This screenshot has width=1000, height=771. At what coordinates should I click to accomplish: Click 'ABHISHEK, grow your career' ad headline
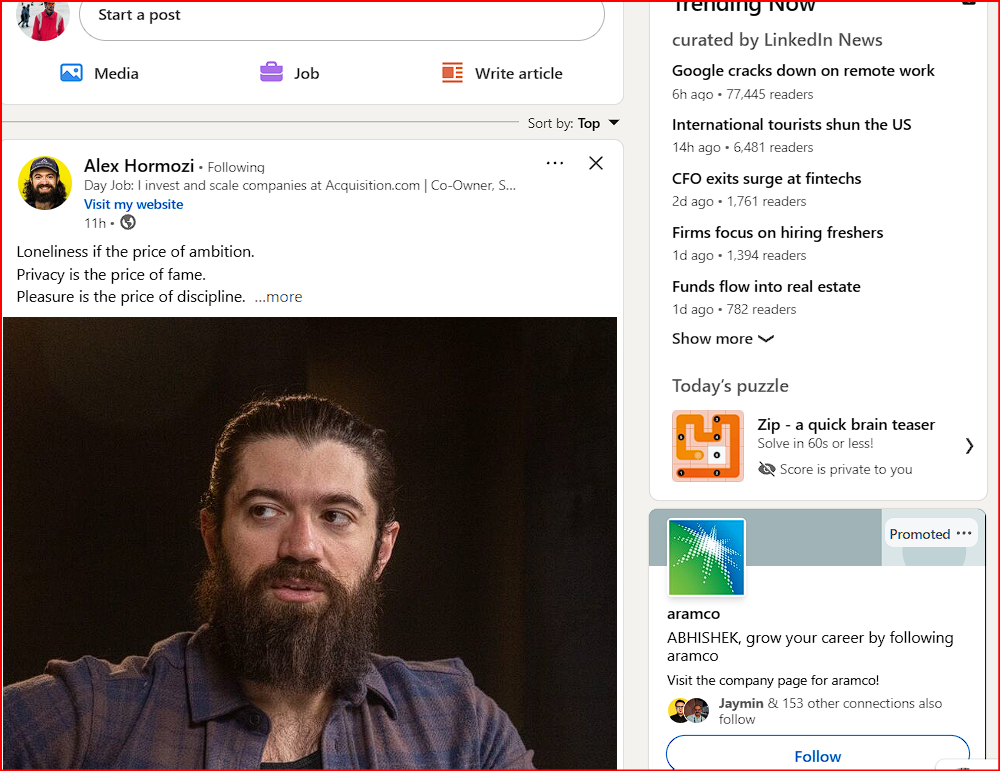pyautogui.click(x=810, y=647)
